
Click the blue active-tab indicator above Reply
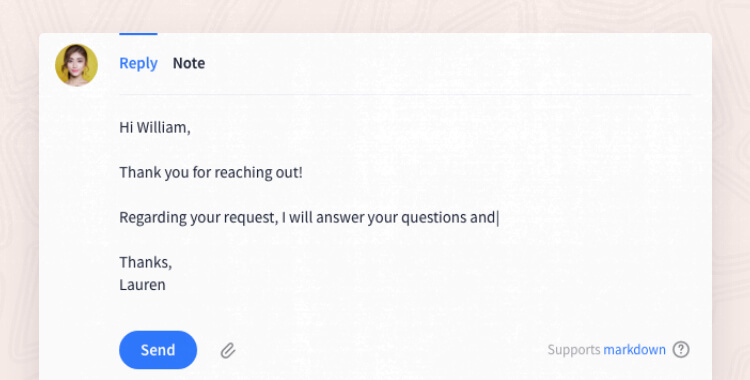(138, 34)
